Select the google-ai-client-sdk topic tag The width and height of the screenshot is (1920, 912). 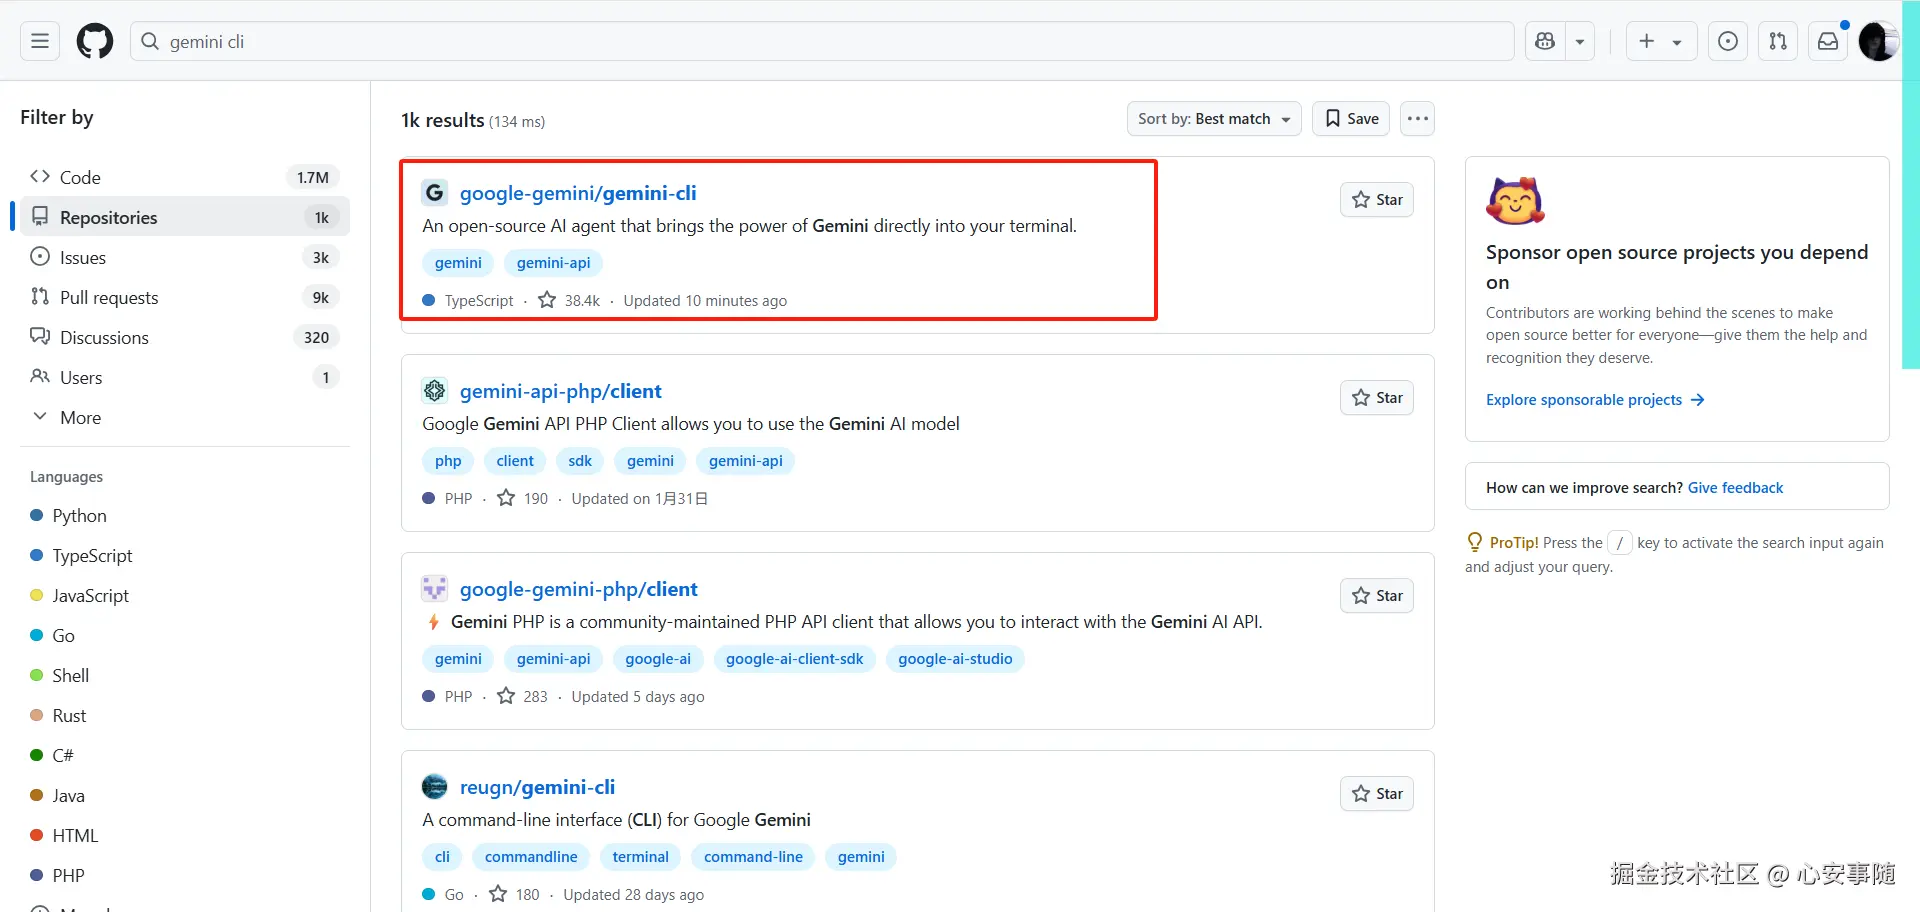794,659
